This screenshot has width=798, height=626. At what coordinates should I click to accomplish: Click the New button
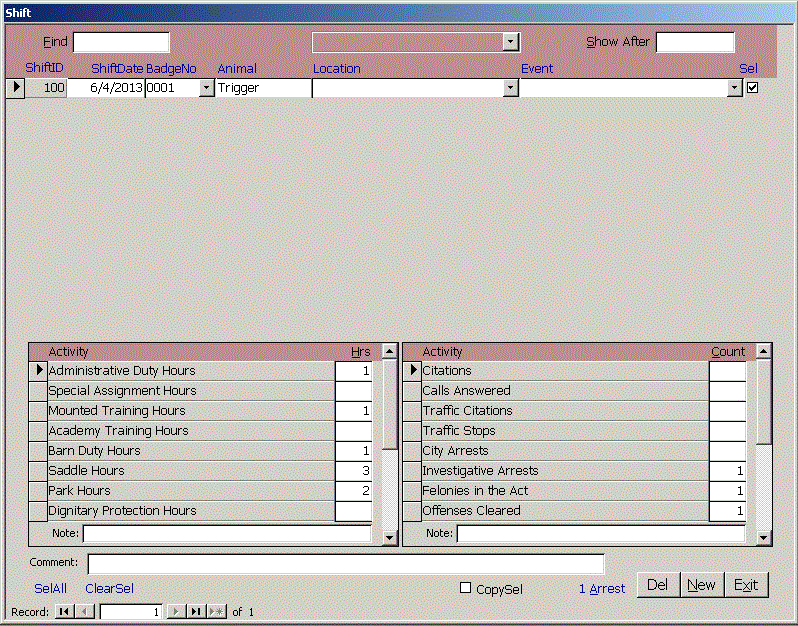click(x=701, y=585)
